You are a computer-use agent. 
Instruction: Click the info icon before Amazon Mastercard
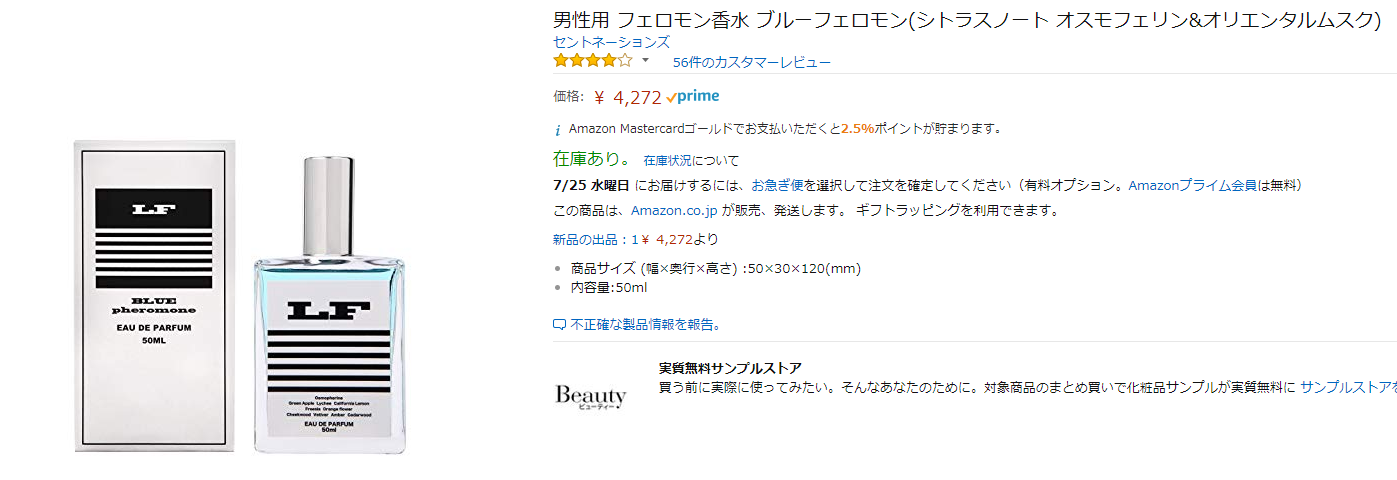(558, 129)
